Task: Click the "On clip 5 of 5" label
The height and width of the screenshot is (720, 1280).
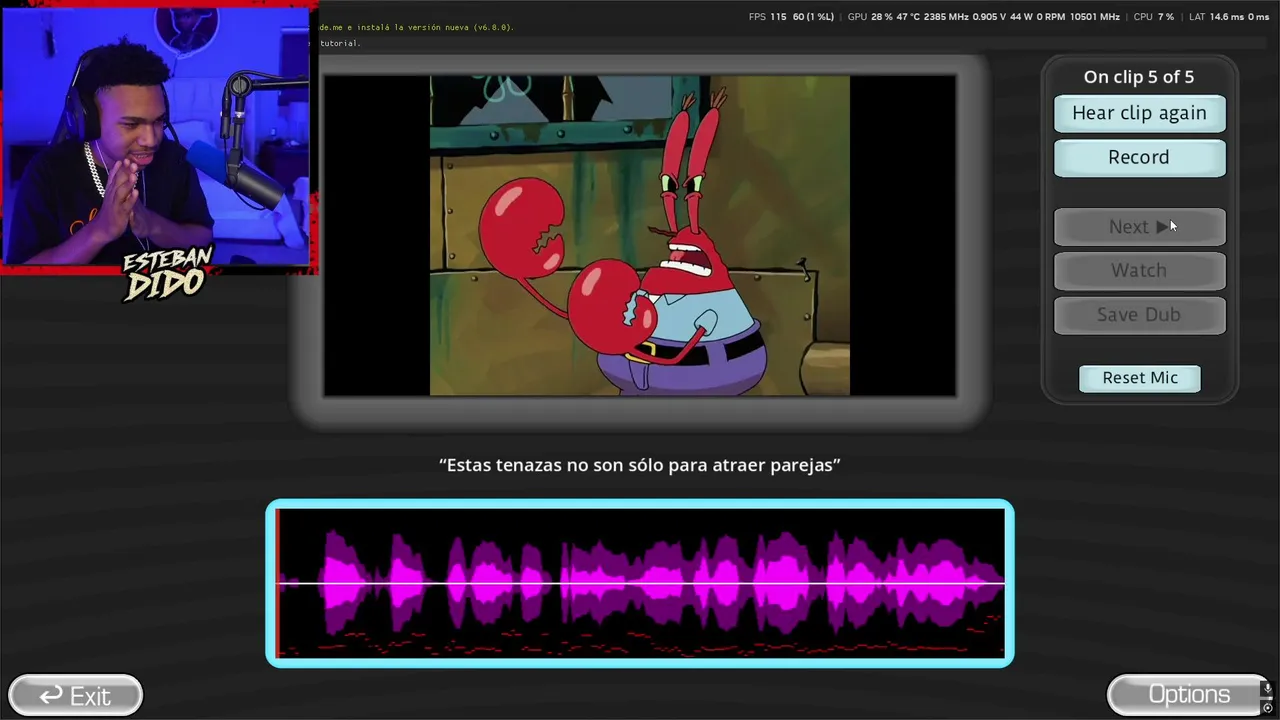Action: (x=1139, y=77)
